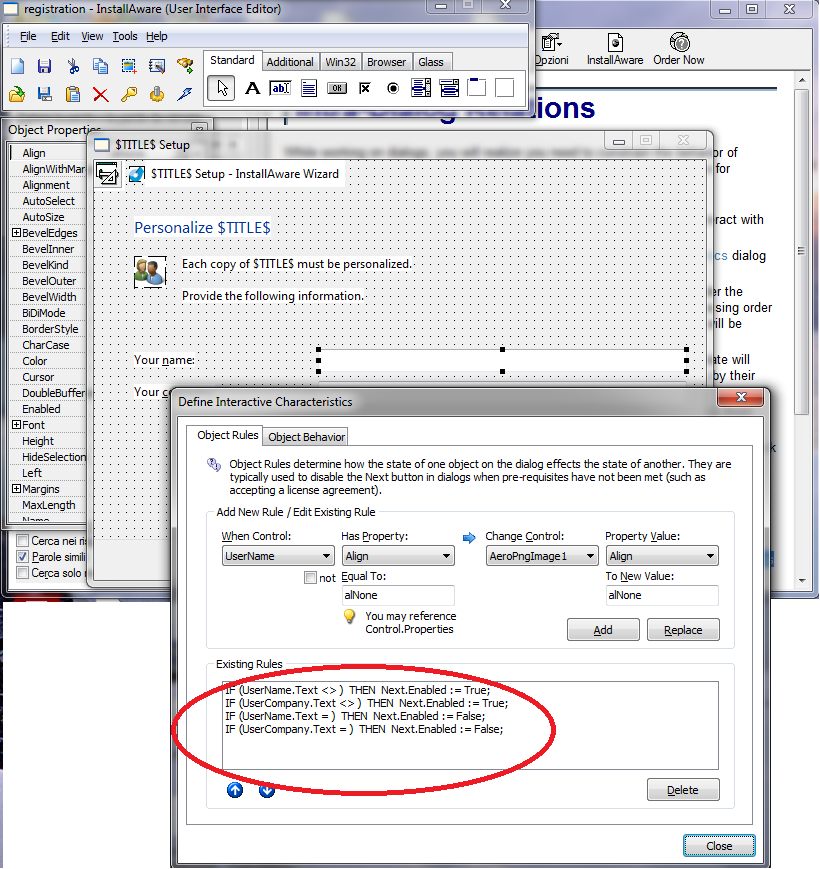Expand the Font property
Screen dimensions: 820x869
click(x=17, y=425)
